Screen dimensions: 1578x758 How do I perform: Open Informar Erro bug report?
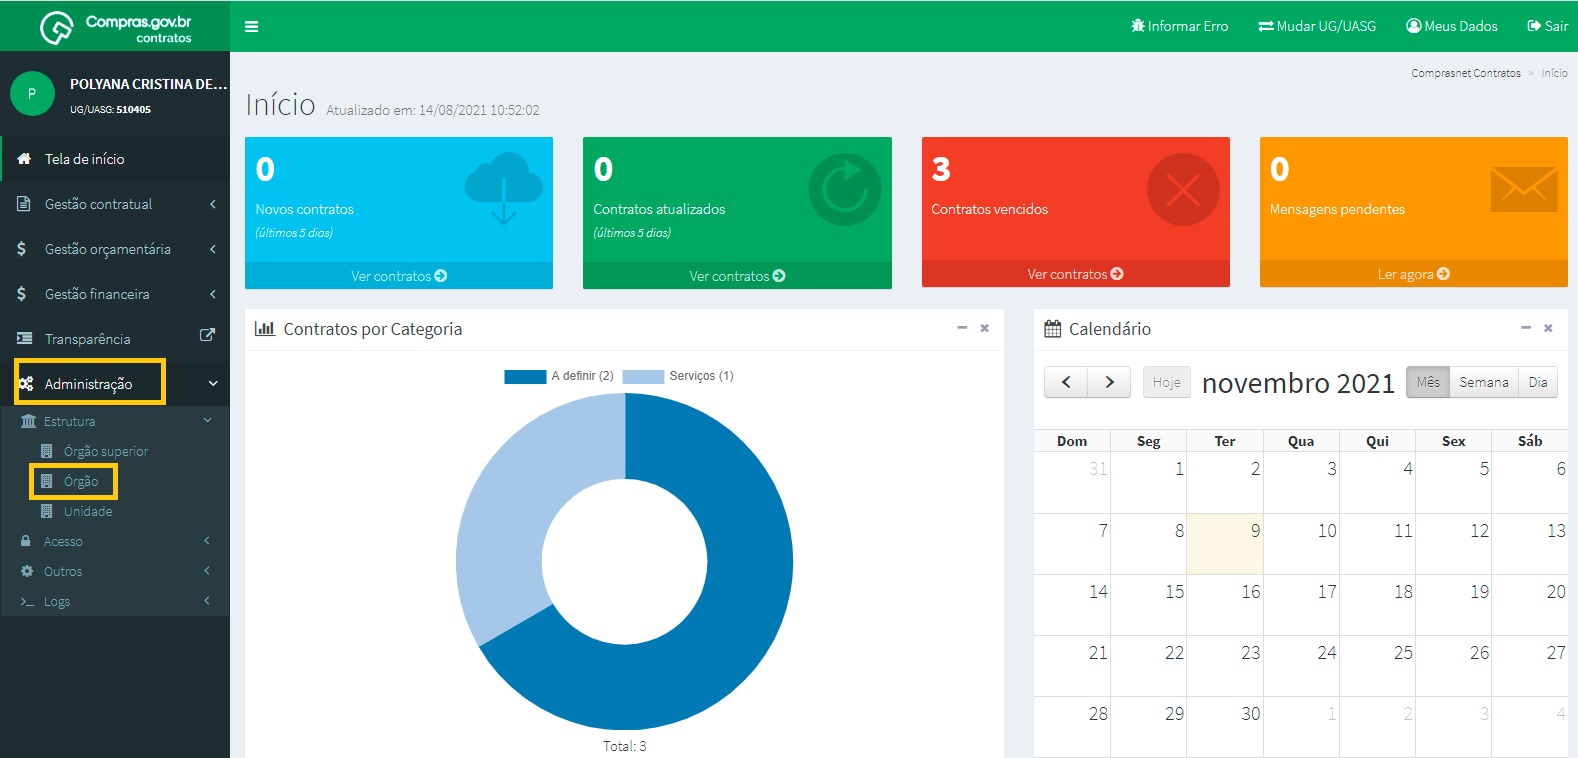pos(1179,26)
